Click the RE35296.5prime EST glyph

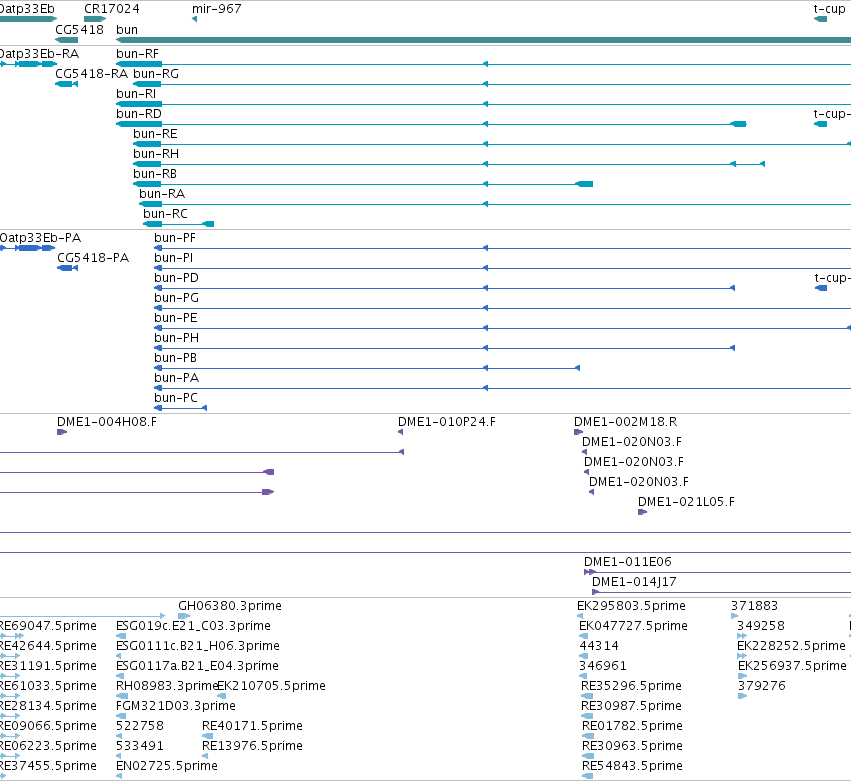587,696
